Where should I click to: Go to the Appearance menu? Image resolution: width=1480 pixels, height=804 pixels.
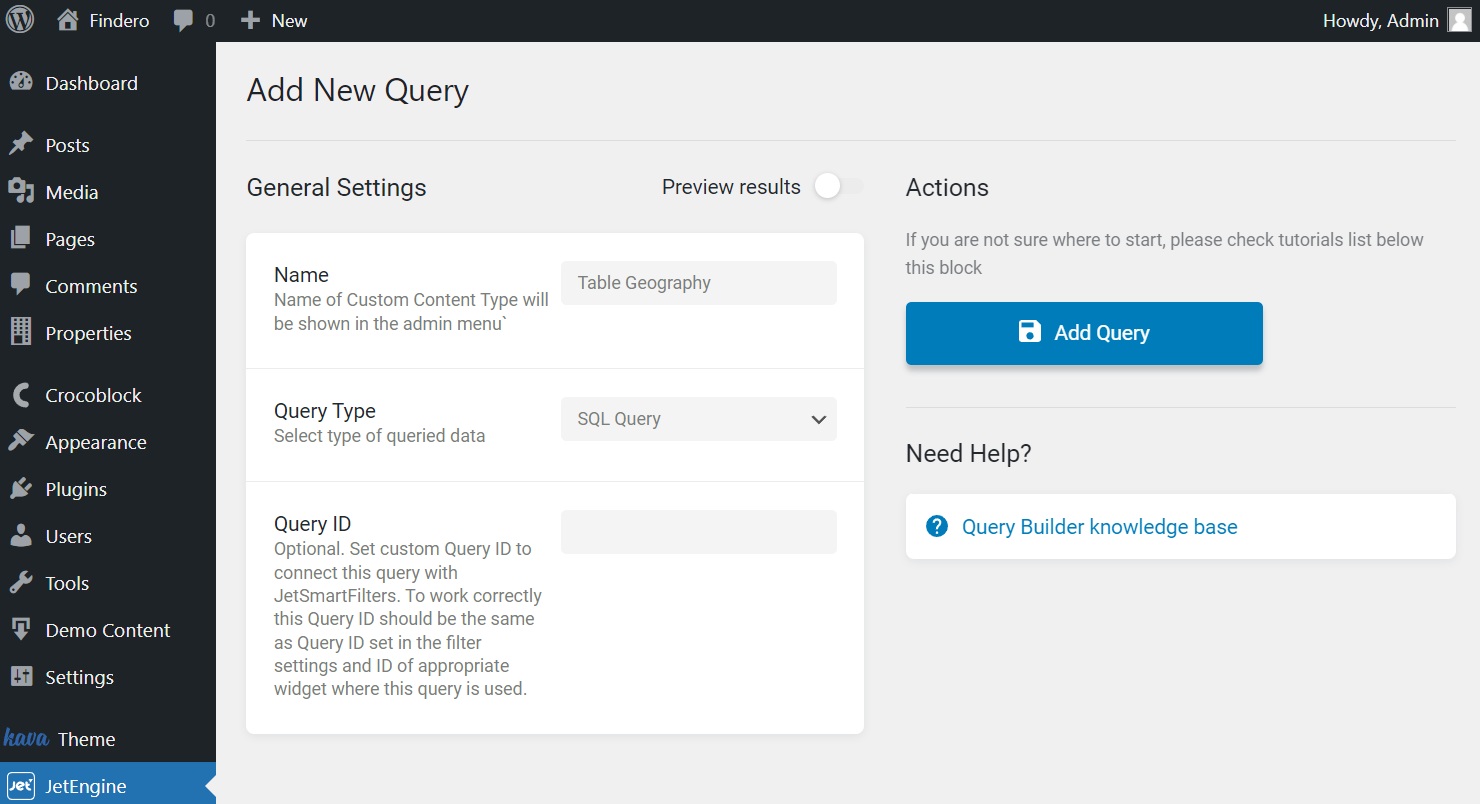tap(96, 442)
